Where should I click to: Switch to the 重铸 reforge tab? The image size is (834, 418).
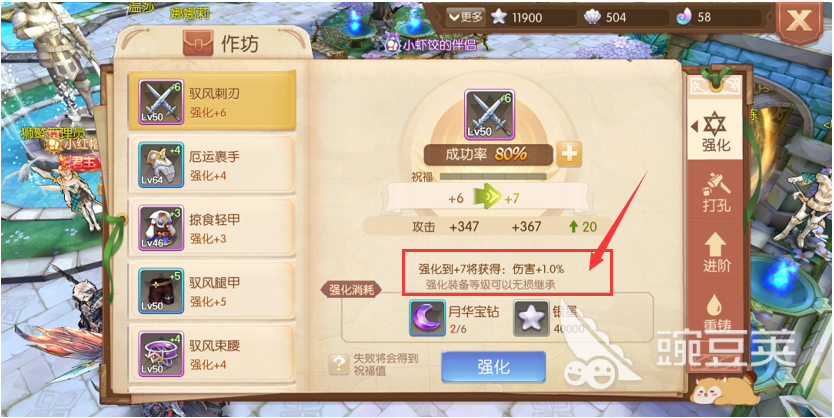pos(716,314)
